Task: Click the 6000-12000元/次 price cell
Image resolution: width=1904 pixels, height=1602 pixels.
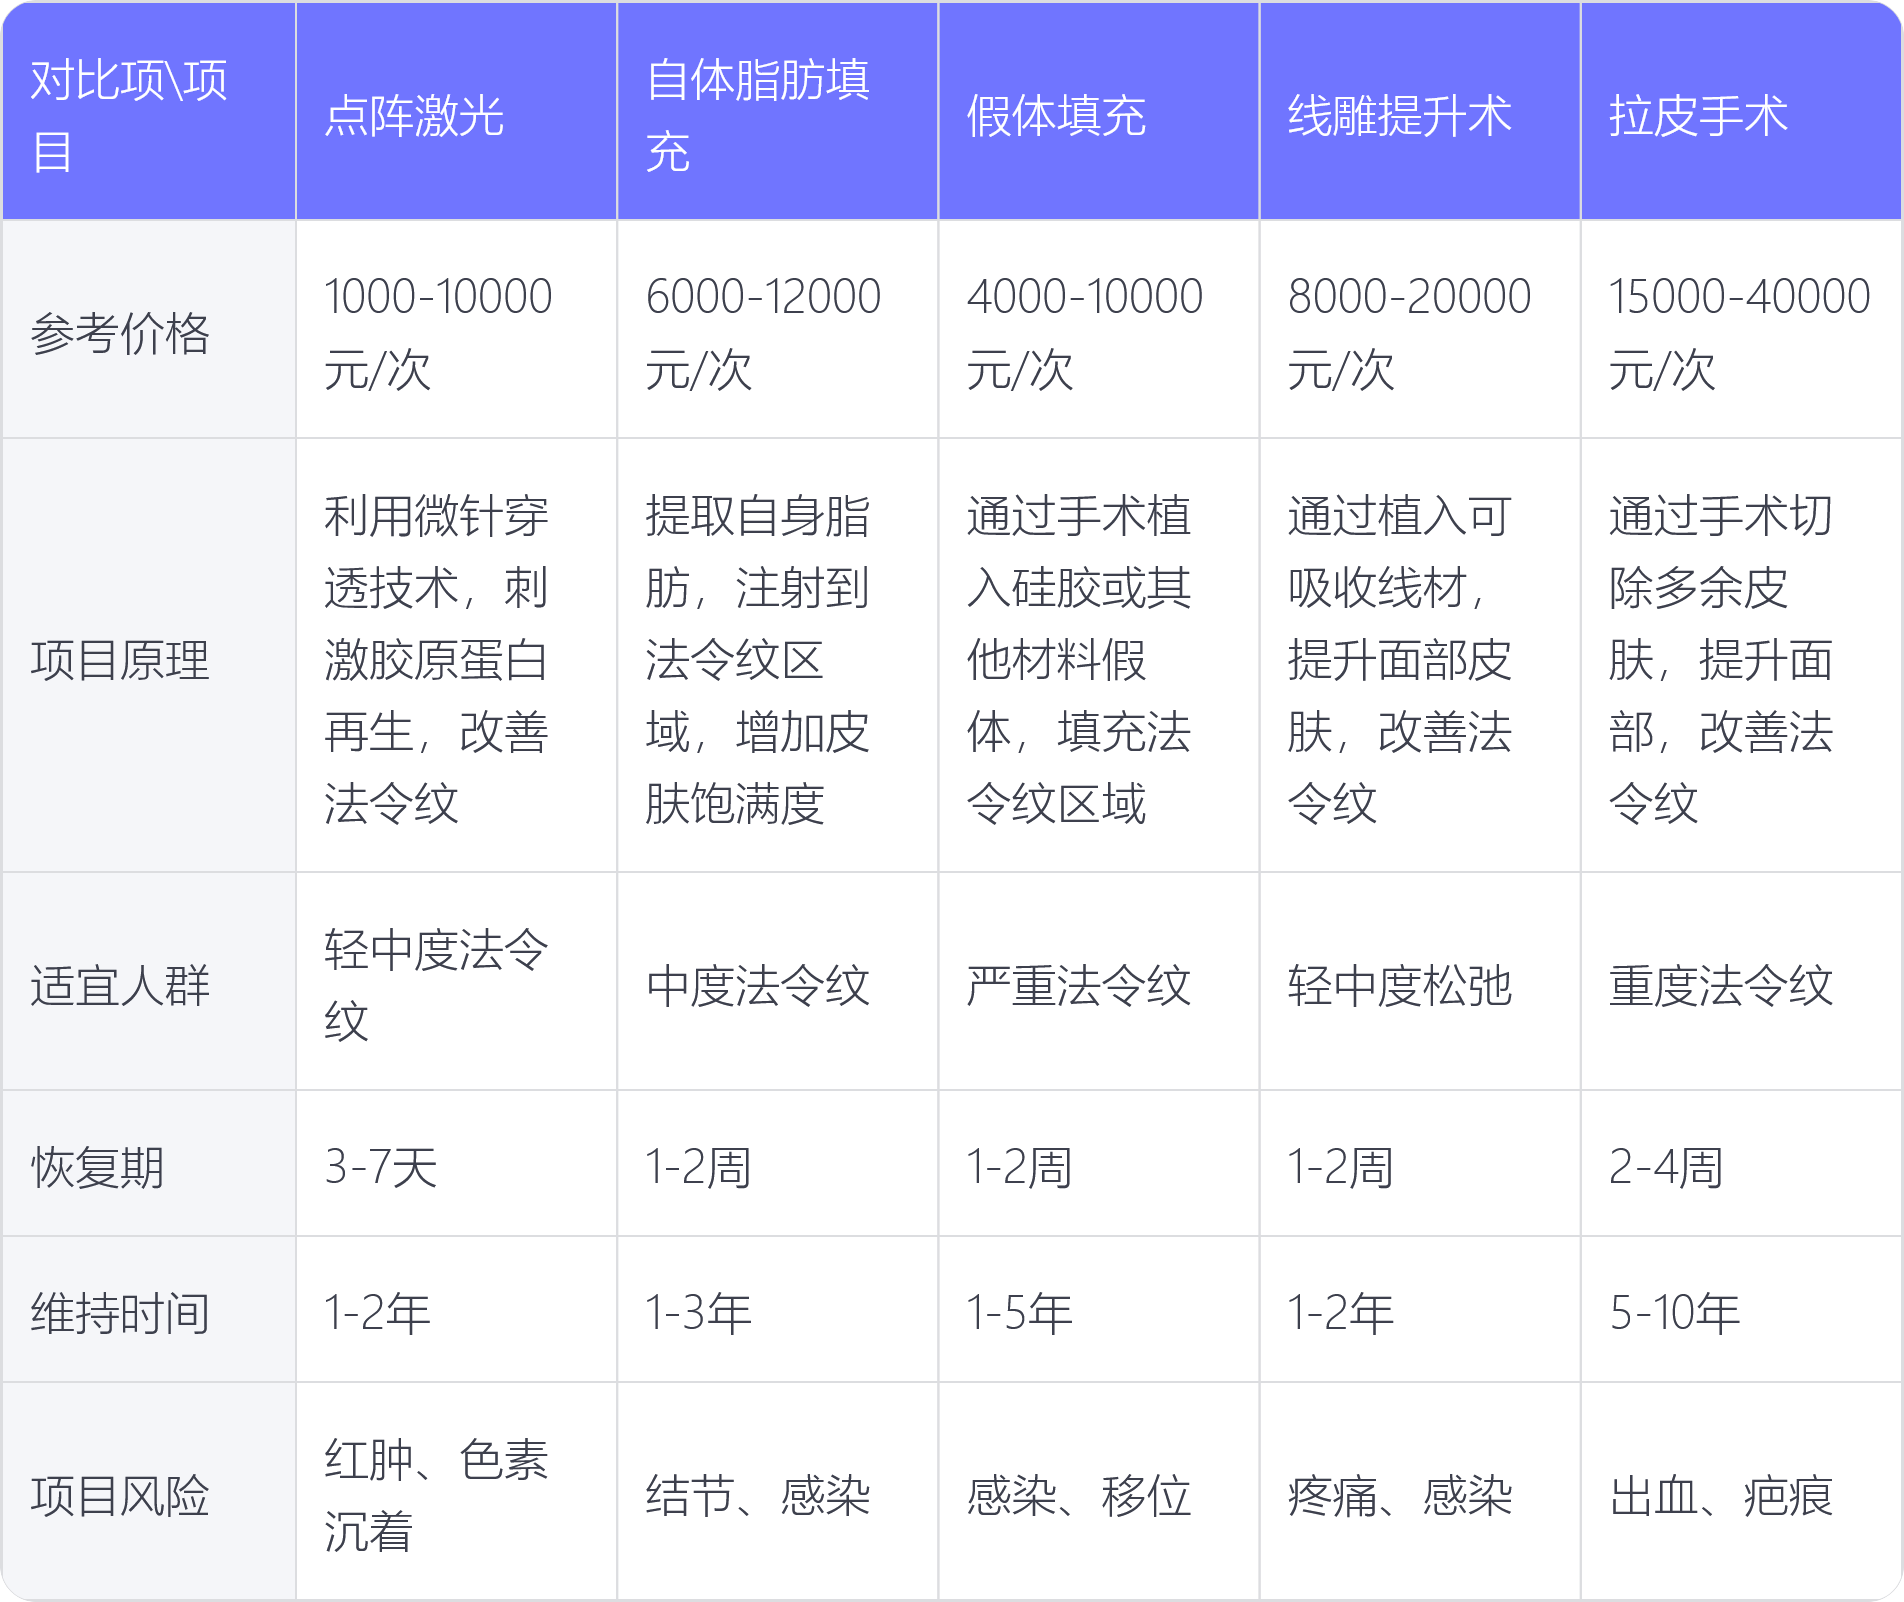Action: click(778, 329)
